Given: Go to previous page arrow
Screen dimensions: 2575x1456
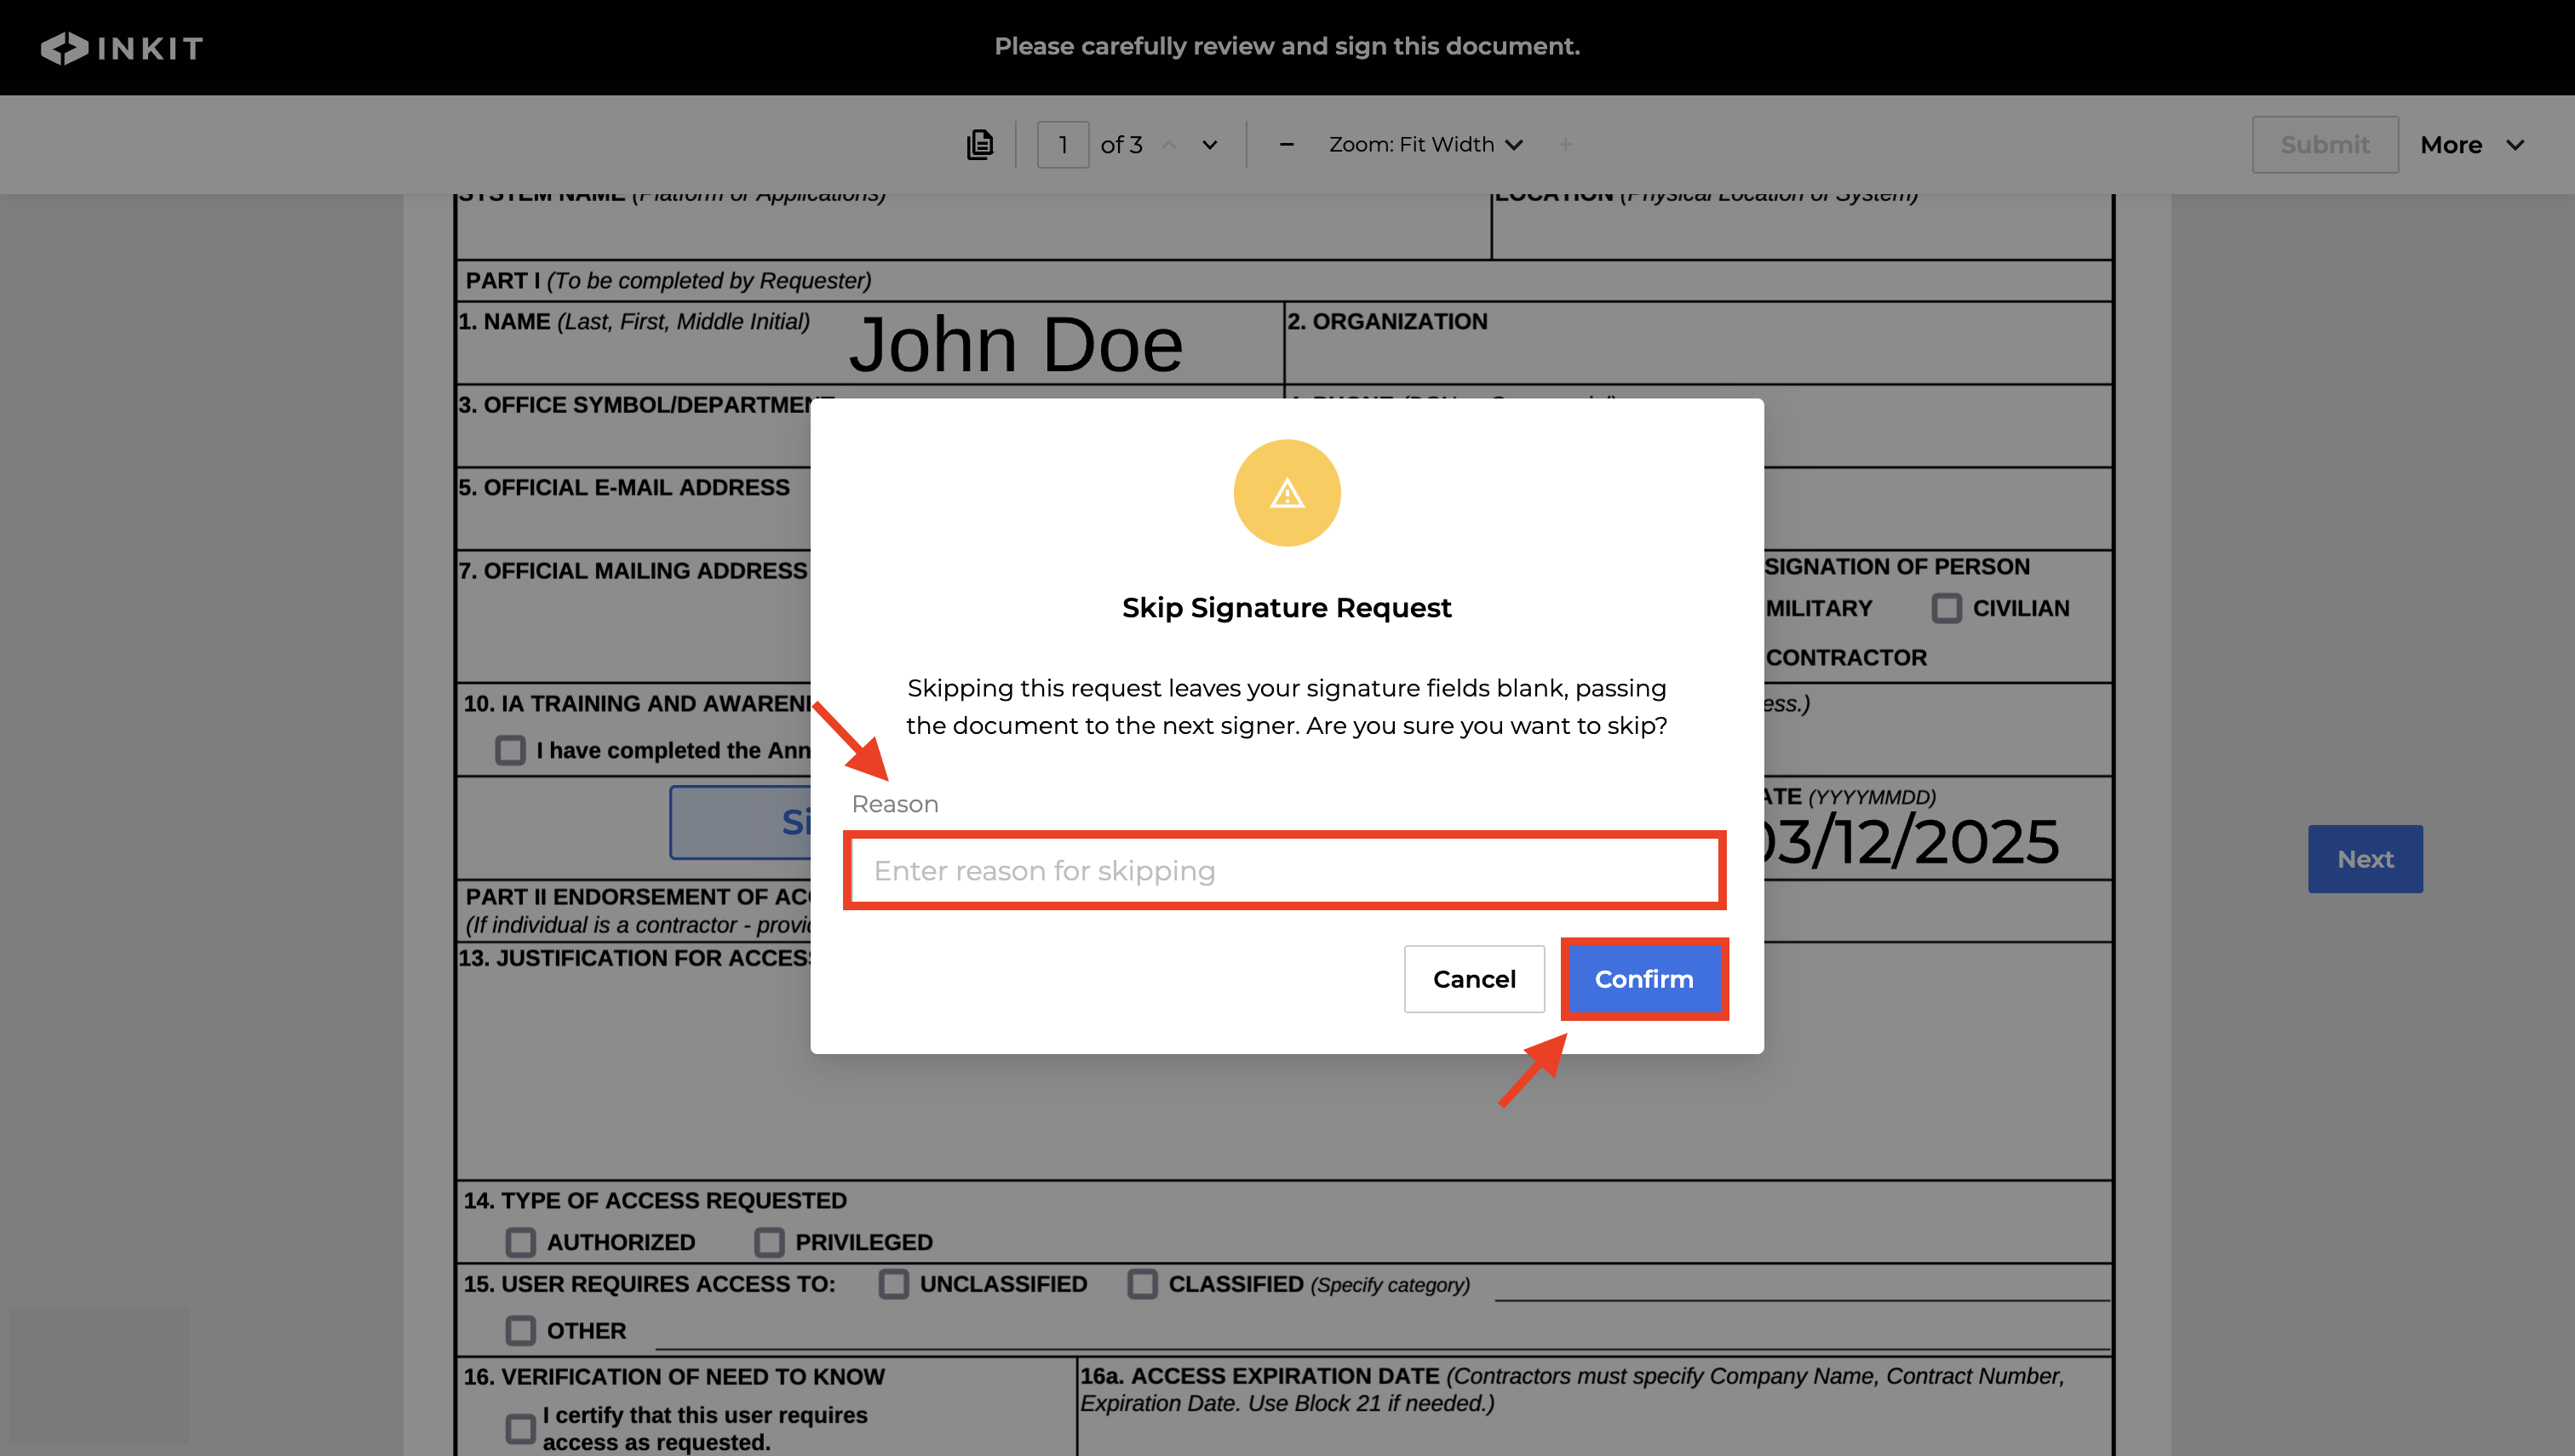Looking at the screenshot, I should [x=1169, y=145].
